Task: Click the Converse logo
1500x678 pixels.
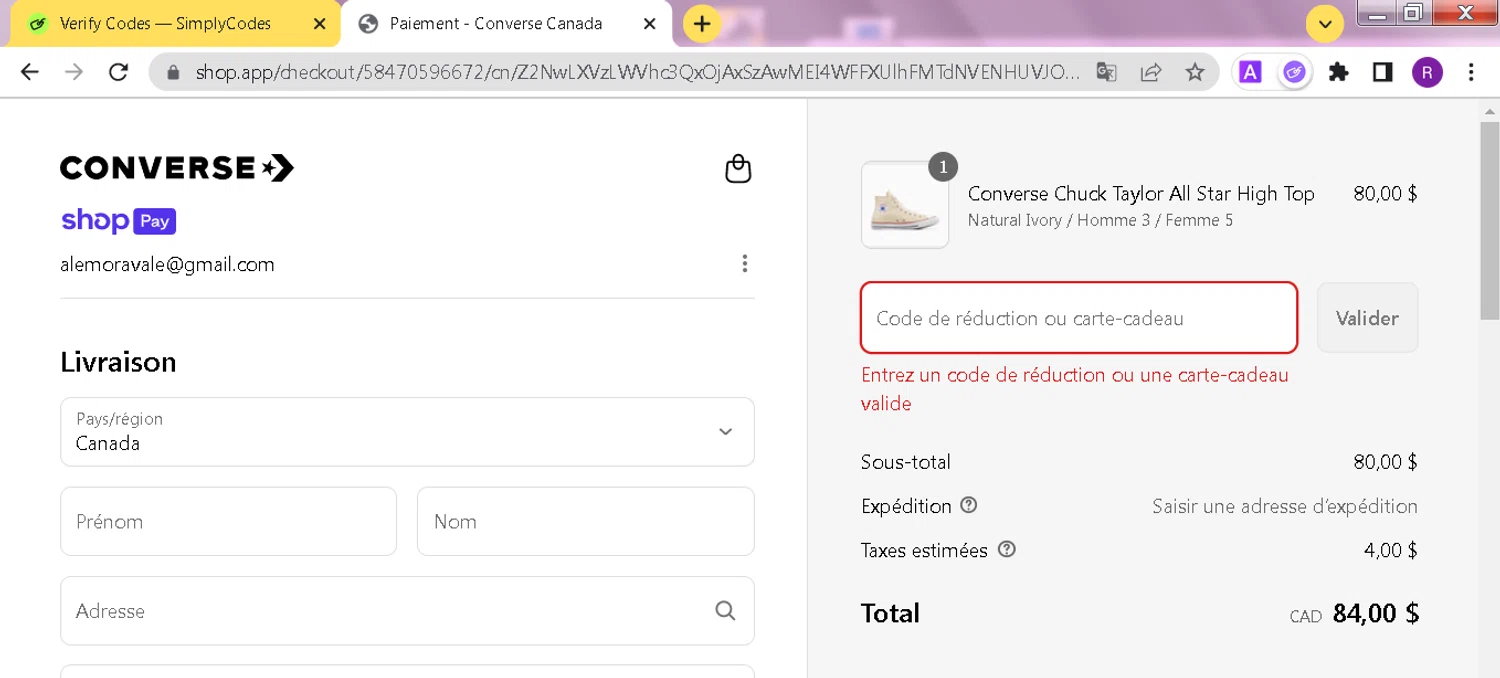Action: click(x=177, y=168)
